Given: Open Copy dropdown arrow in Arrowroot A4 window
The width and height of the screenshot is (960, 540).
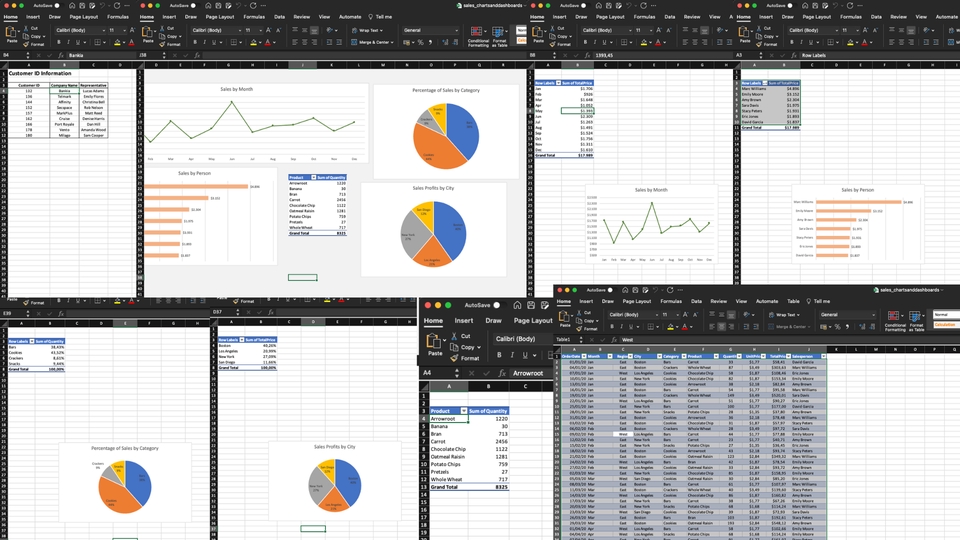Looking at the screenshot, I should (x=479, y=347).
